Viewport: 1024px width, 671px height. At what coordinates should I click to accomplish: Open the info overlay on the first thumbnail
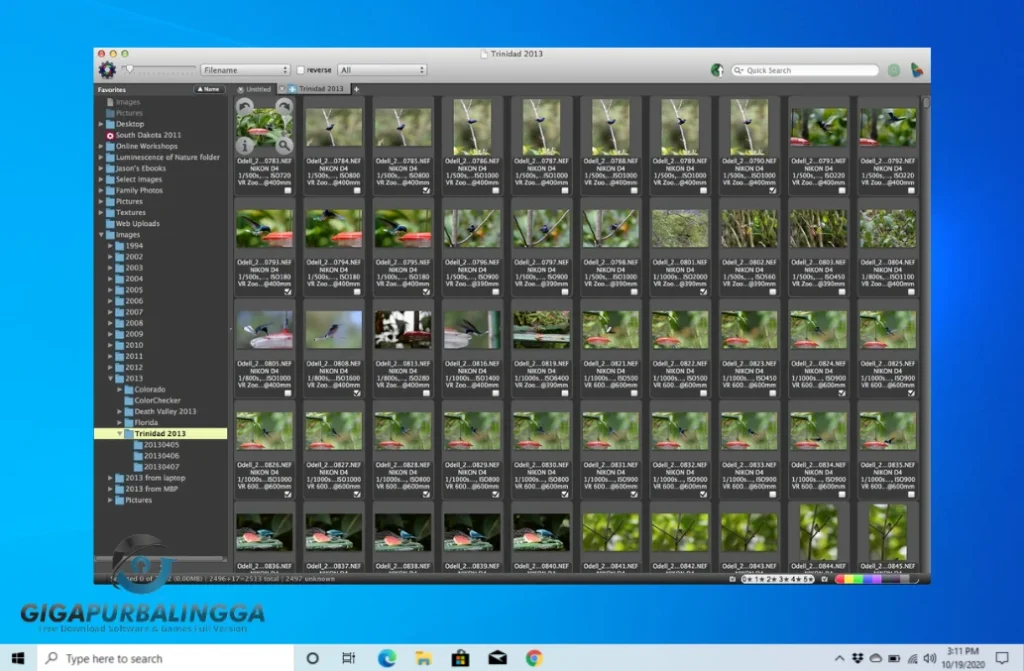(x=245, y=144)
